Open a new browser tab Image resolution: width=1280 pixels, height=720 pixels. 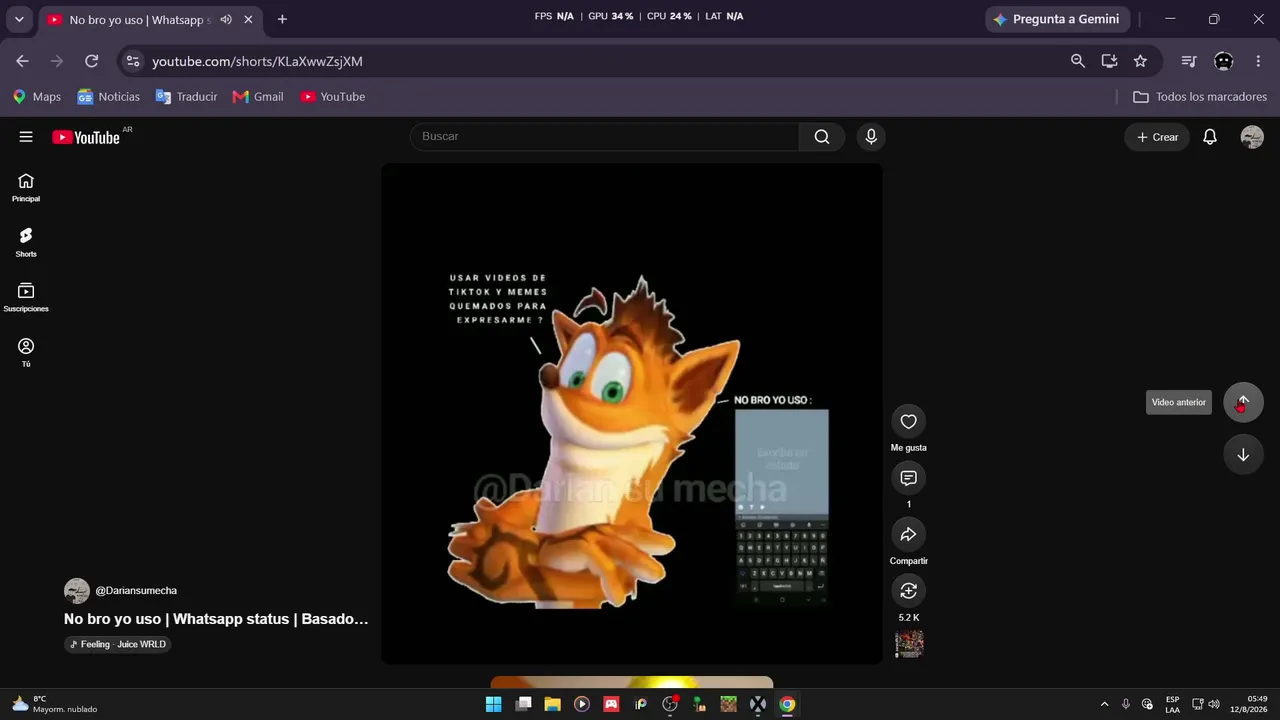point(282,19)
